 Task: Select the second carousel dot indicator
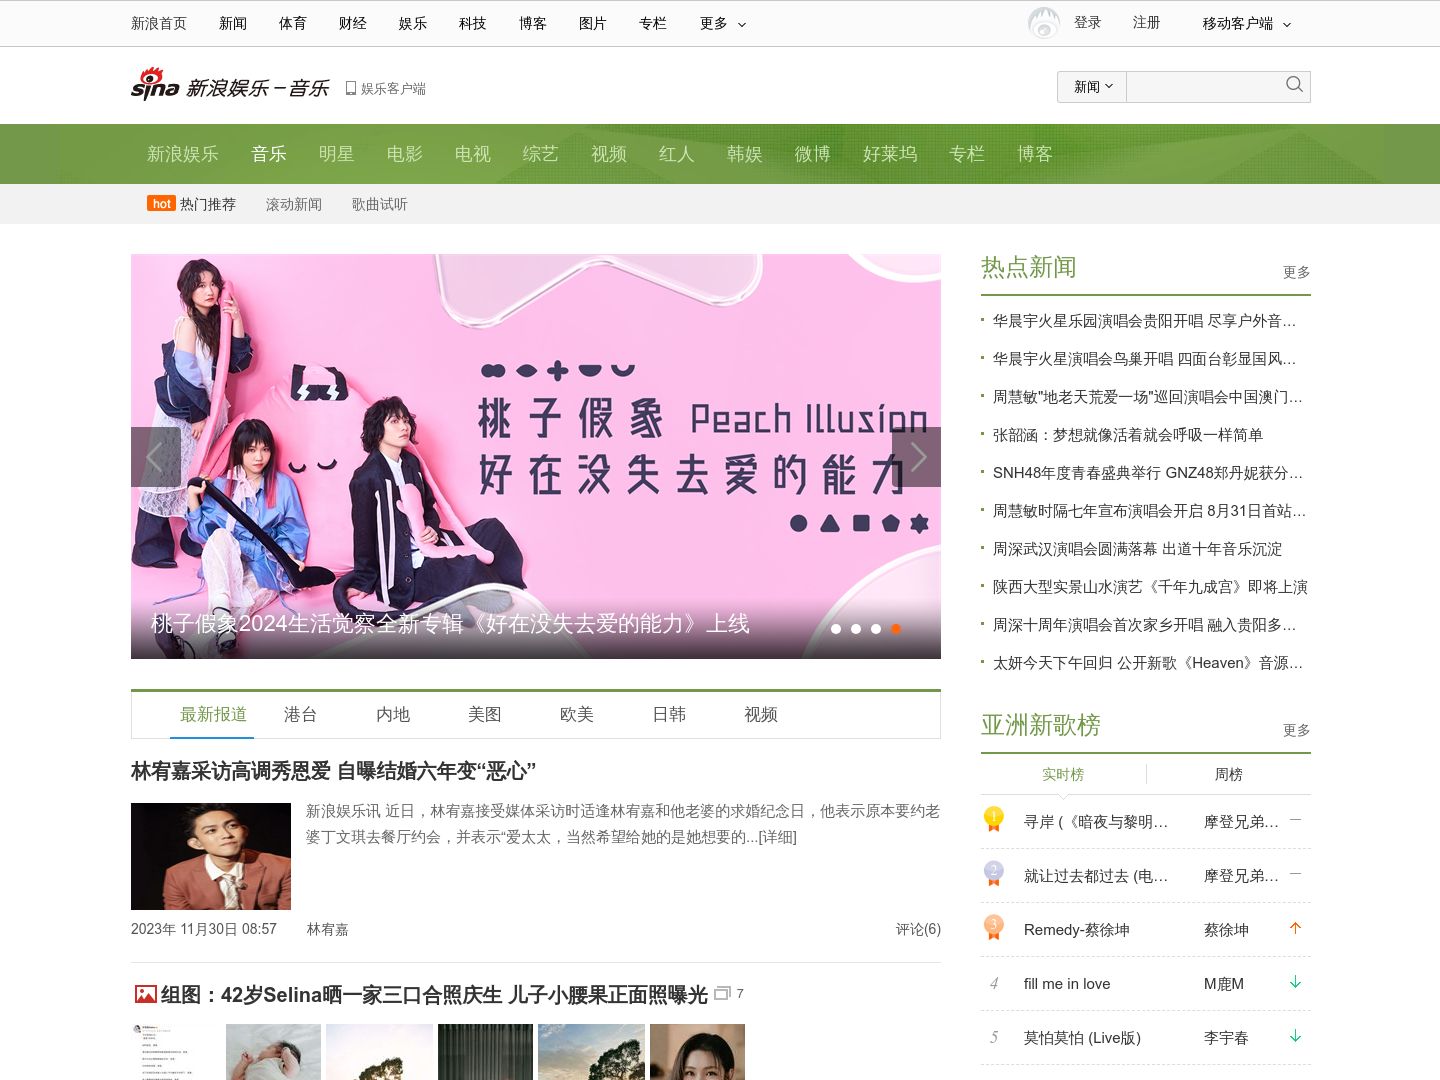tap(856, 629)
